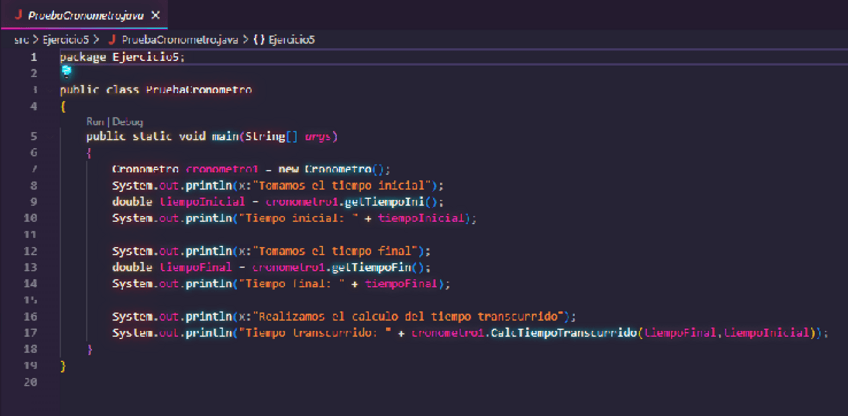848x416 pixels.
Task: Click the curly braces namespace icon in breadcrumbs
Action: pyautogui.click(x=258, y=39)
